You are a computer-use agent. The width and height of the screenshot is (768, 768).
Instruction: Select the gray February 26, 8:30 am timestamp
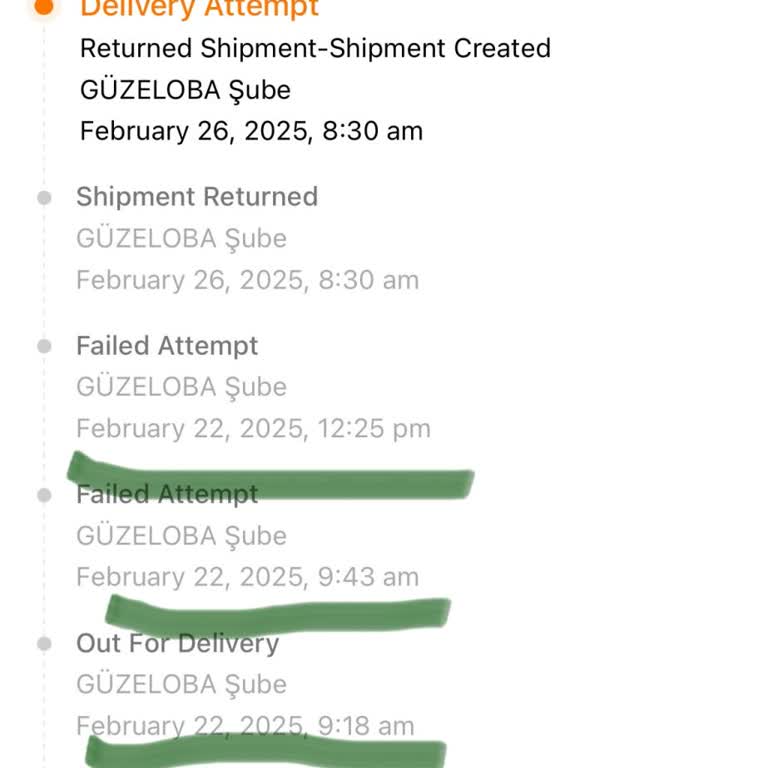[x=247, y=280]
